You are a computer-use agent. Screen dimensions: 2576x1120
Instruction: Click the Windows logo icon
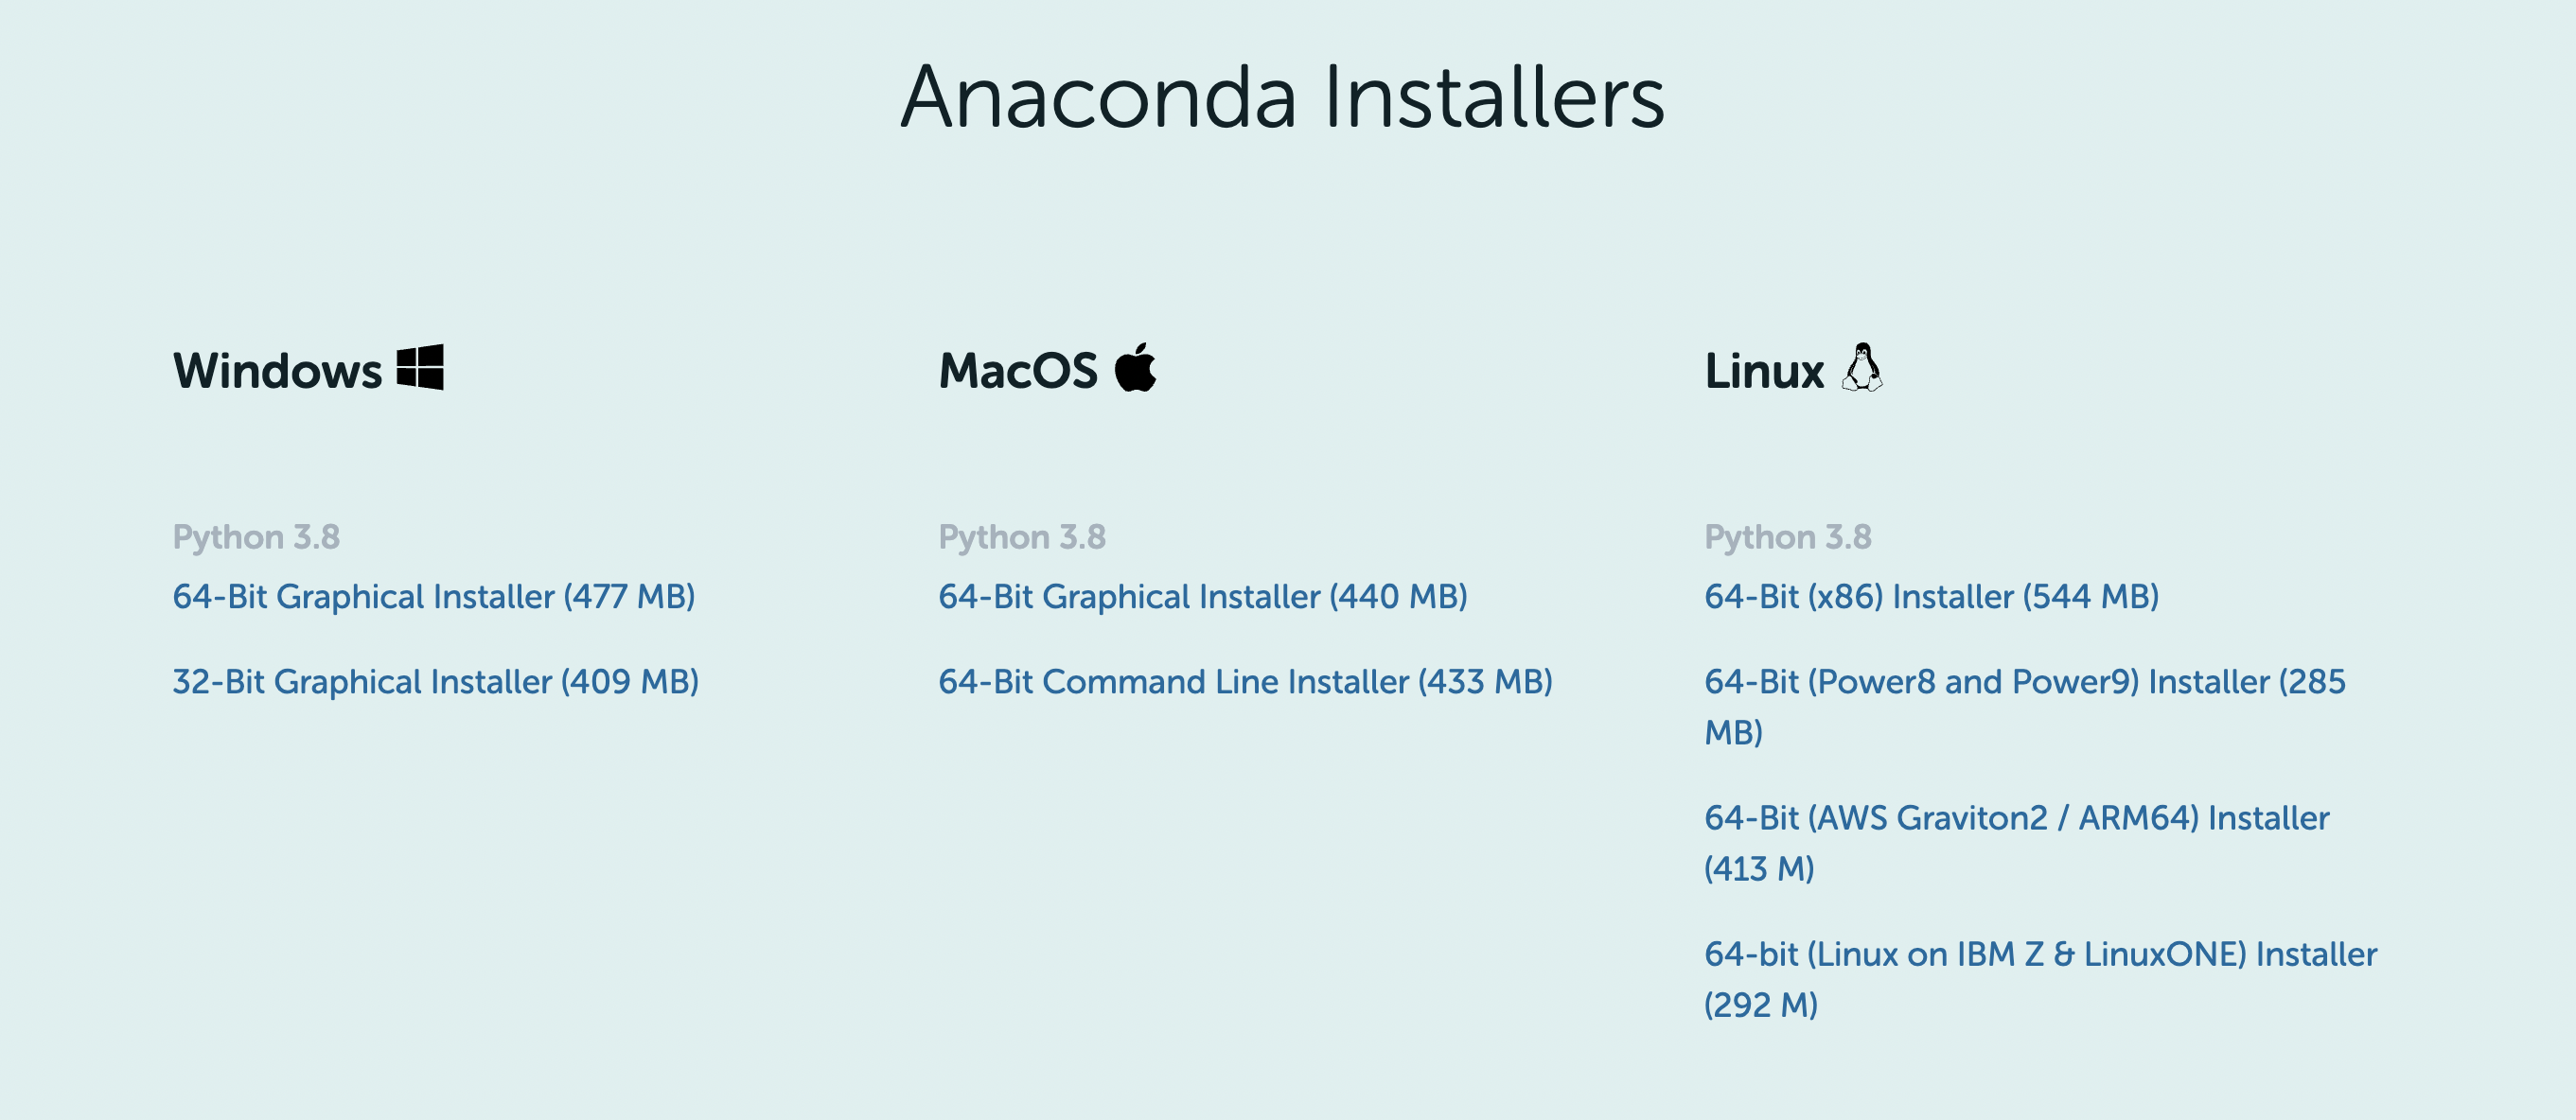pos(420,368)
